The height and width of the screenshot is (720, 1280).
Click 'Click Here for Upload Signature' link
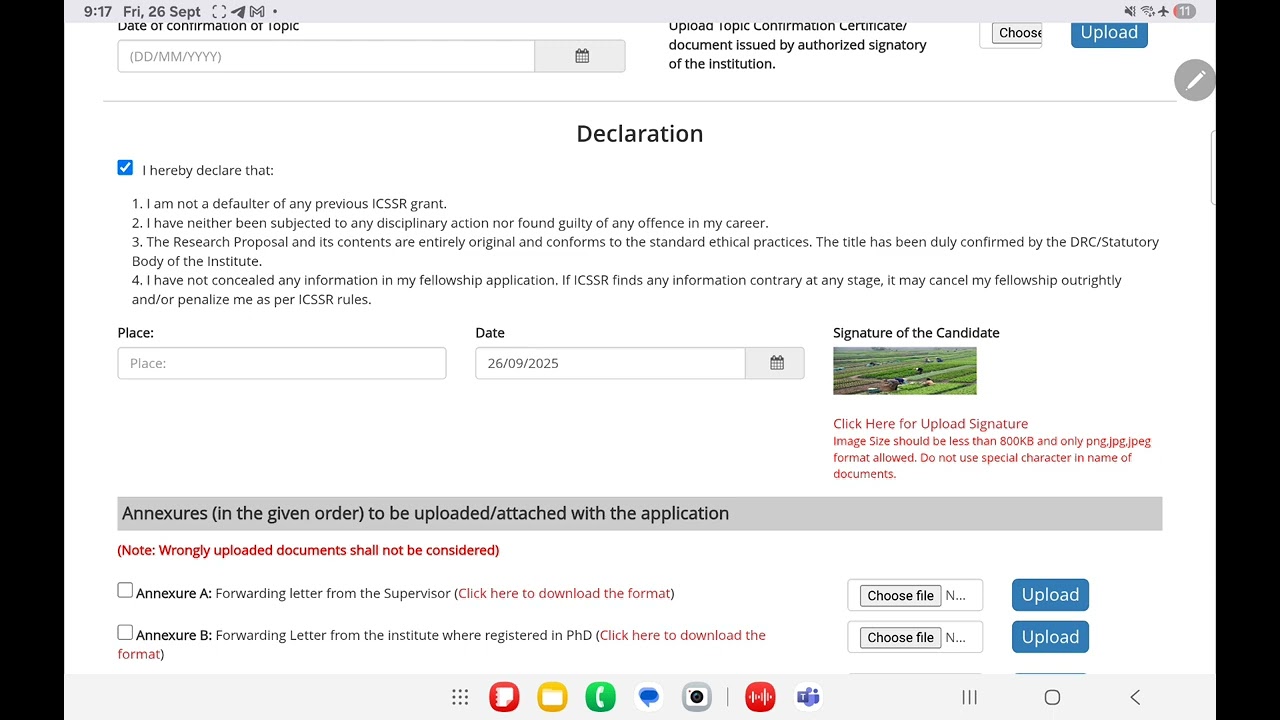coord(930,424)
